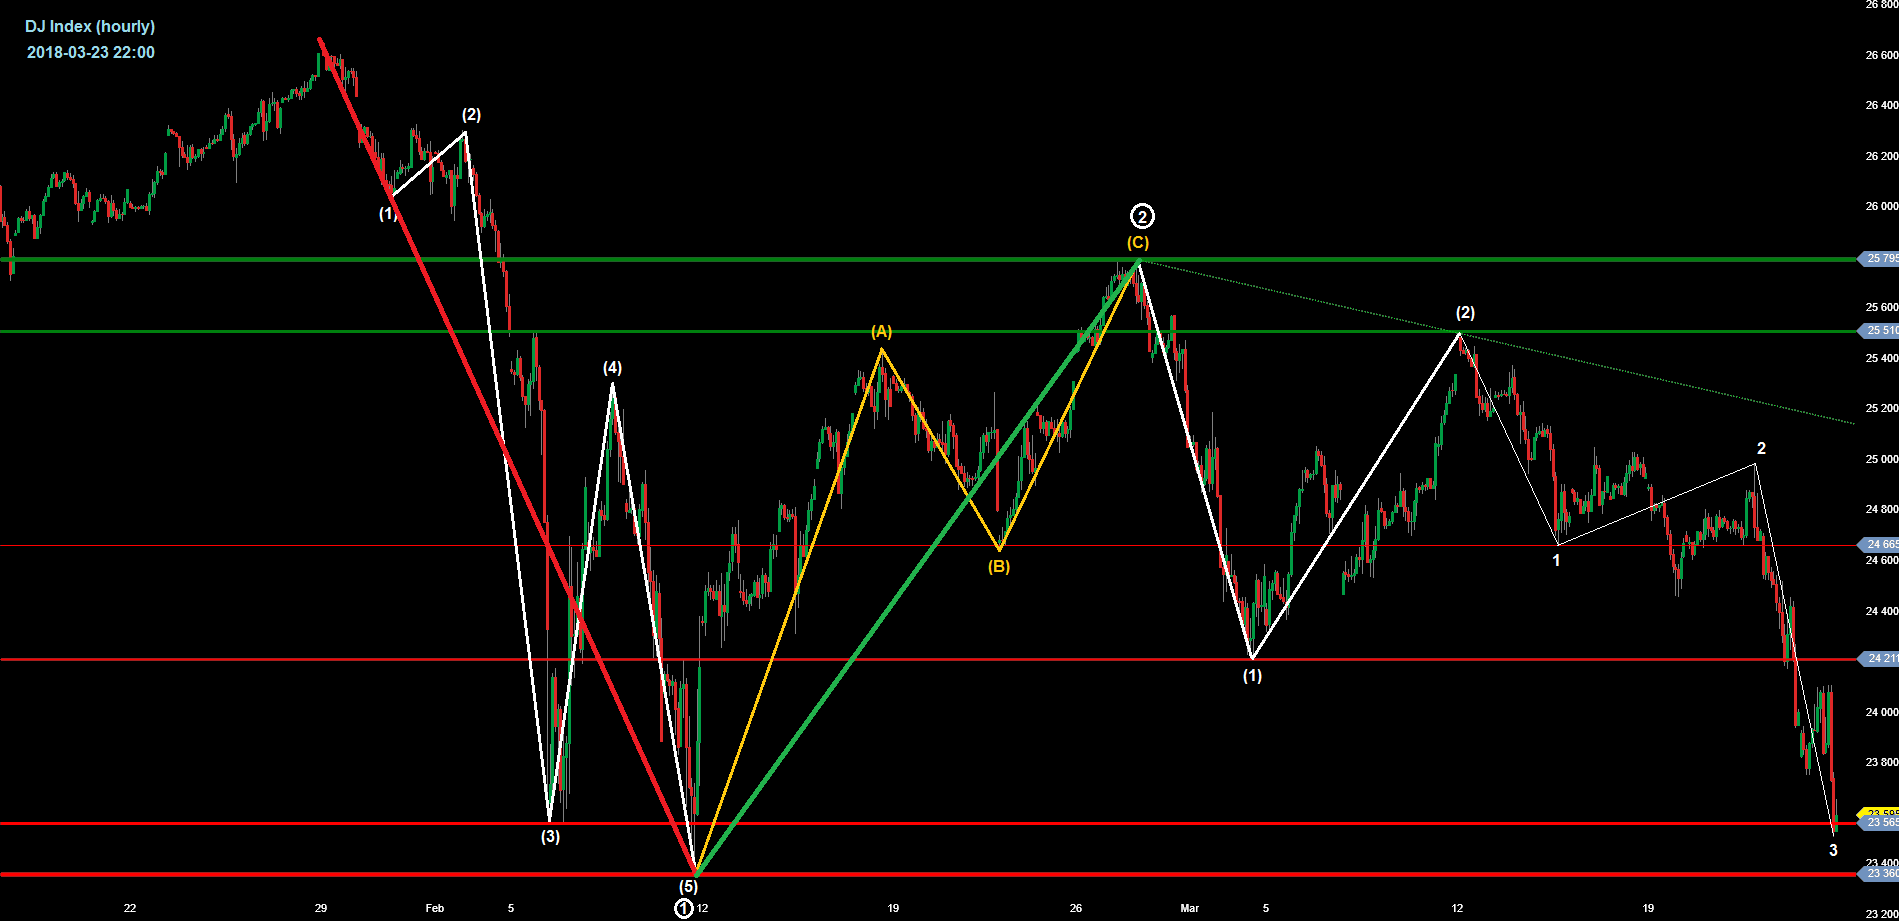The height and width of the screenshot is (923, 1899).
Task: Click the 26 400 price axis label
Action: [x=1882, y=105]
